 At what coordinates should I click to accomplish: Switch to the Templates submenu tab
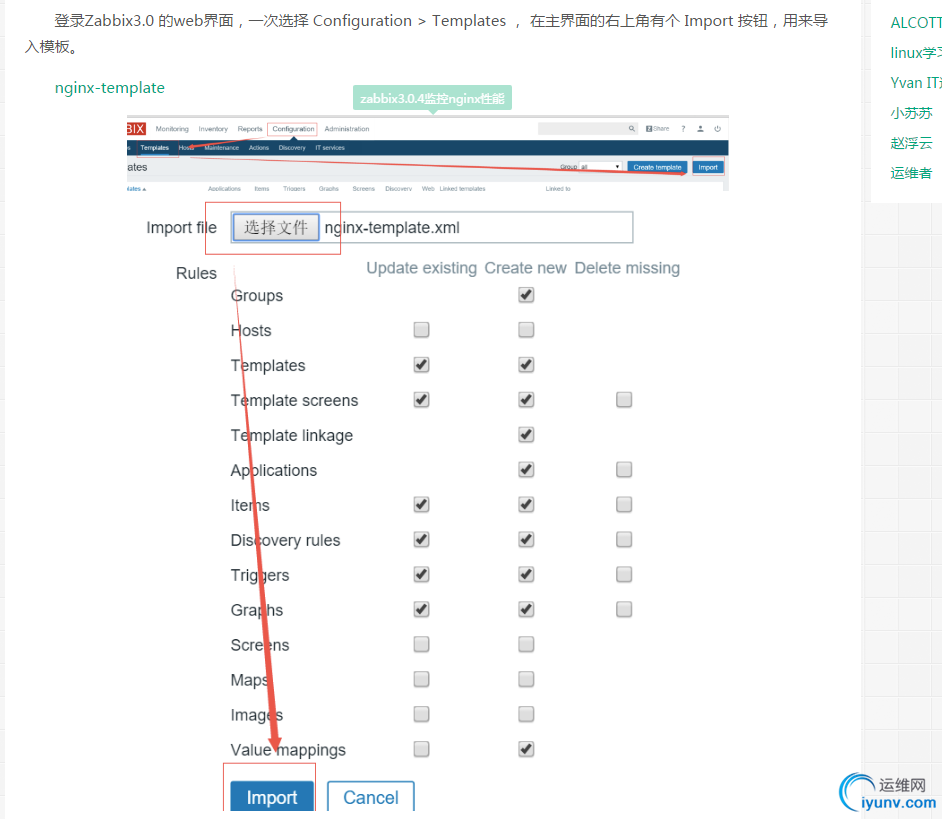tap(154, 148)
